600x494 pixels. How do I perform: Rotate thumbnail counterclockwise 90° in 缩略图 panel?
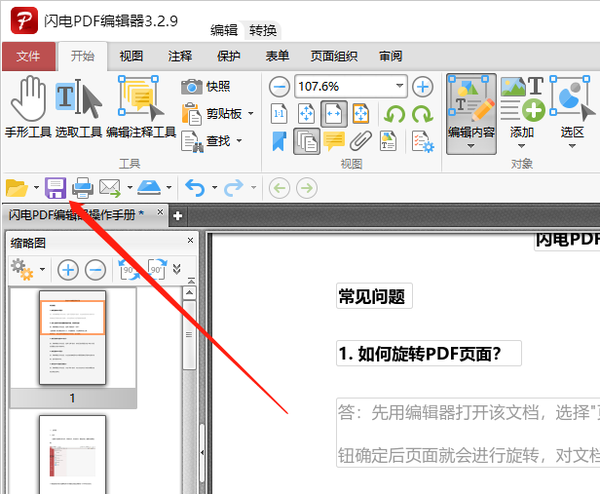129,268
